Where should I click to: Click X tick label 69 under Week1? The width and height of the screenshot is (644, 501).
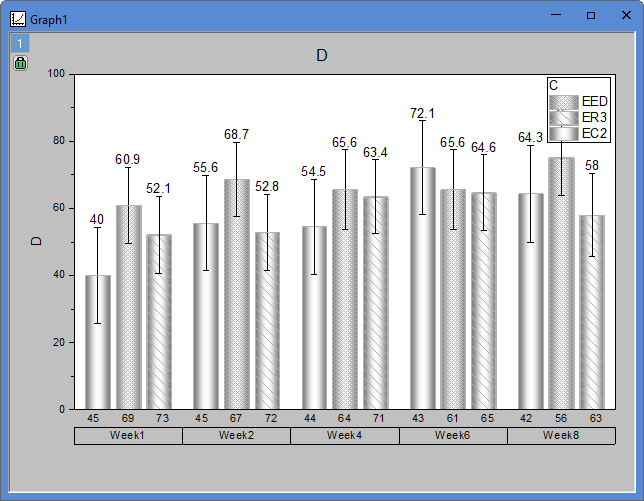(x=128, y=418)
